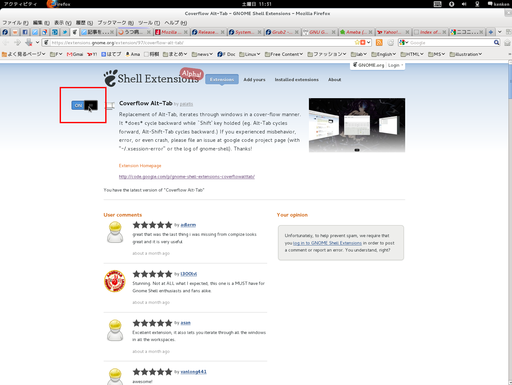512x385 pixels.
Task: Click the browser back arrow
Action: [x=6, y=43]
